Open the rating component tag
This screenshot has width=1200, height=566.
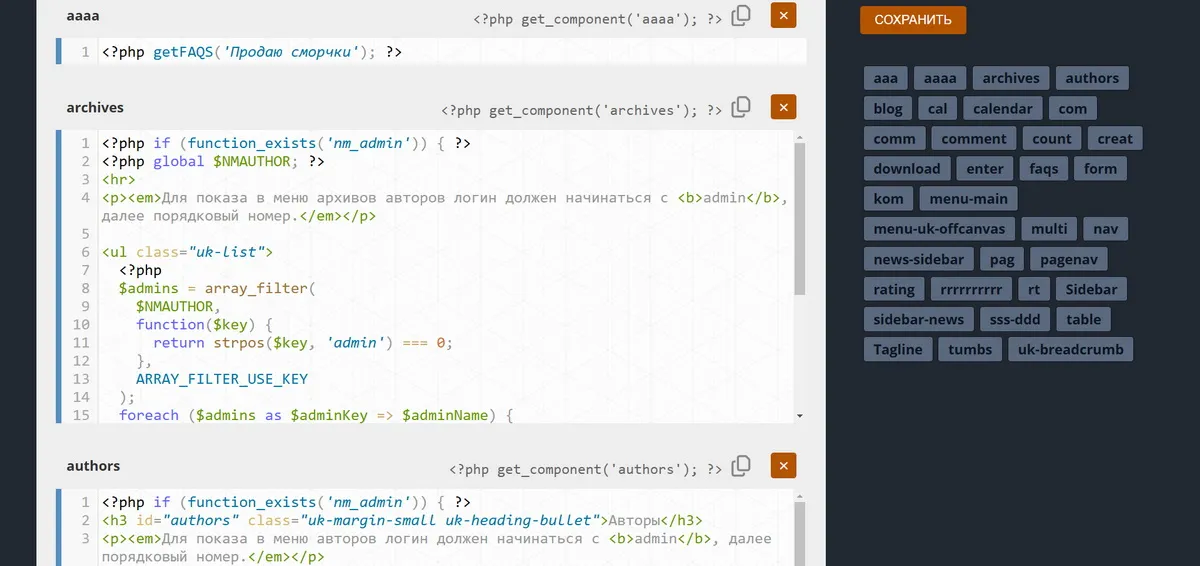tap(894, 289)
